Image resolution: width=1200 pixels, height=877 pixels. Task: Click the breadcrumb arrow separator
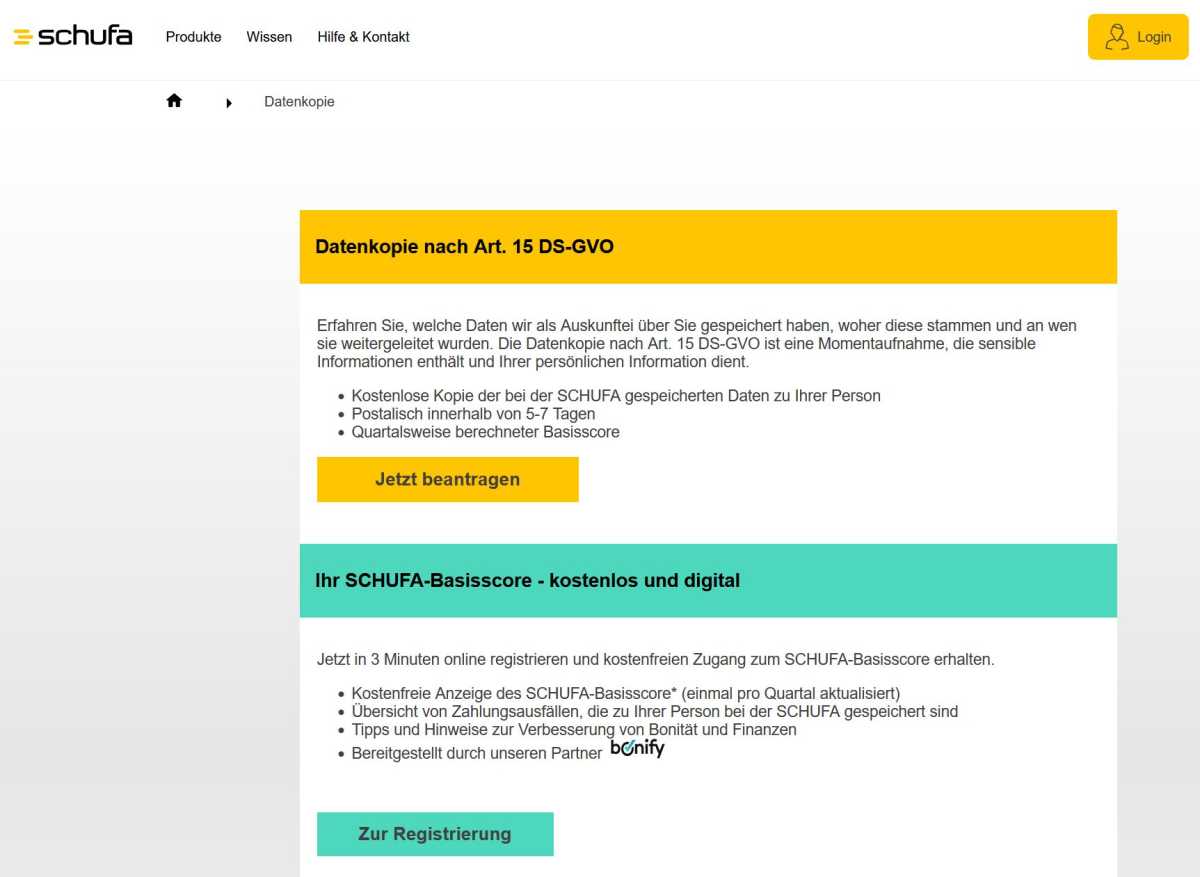click(229, 102)
